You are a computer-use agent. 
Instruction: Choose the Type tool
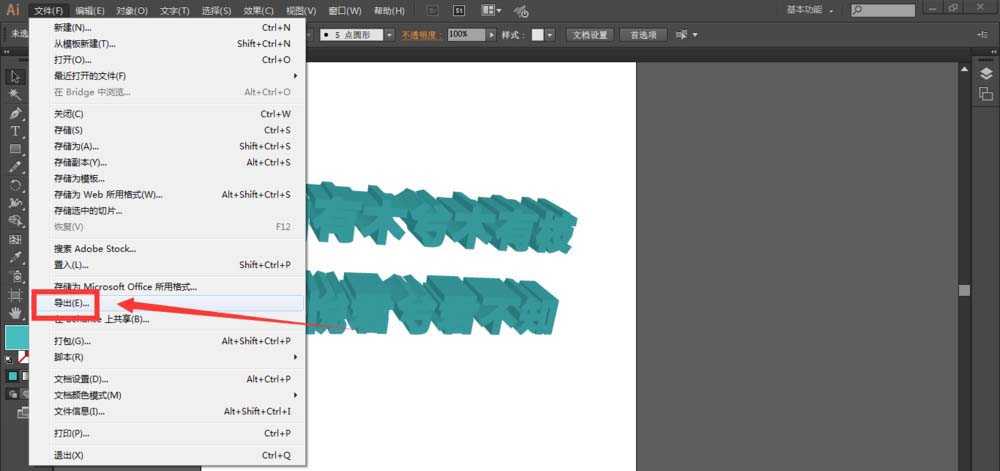click(15, 131)
